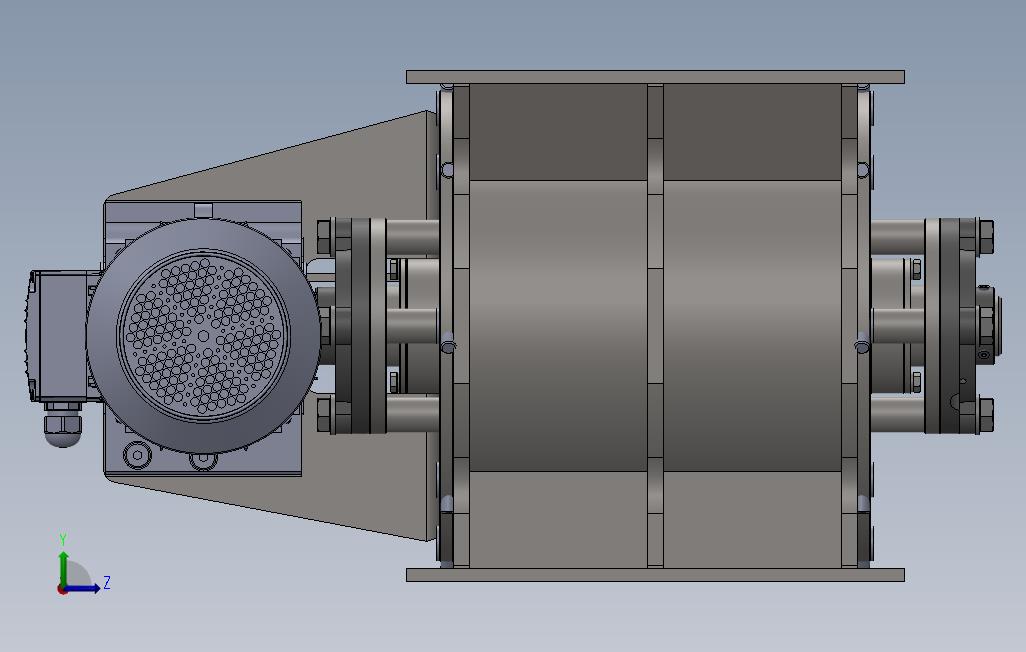Pick the lower hex bolt on right flange
1026x652 pixels.
pyautogui.click(x=985, y=415)
